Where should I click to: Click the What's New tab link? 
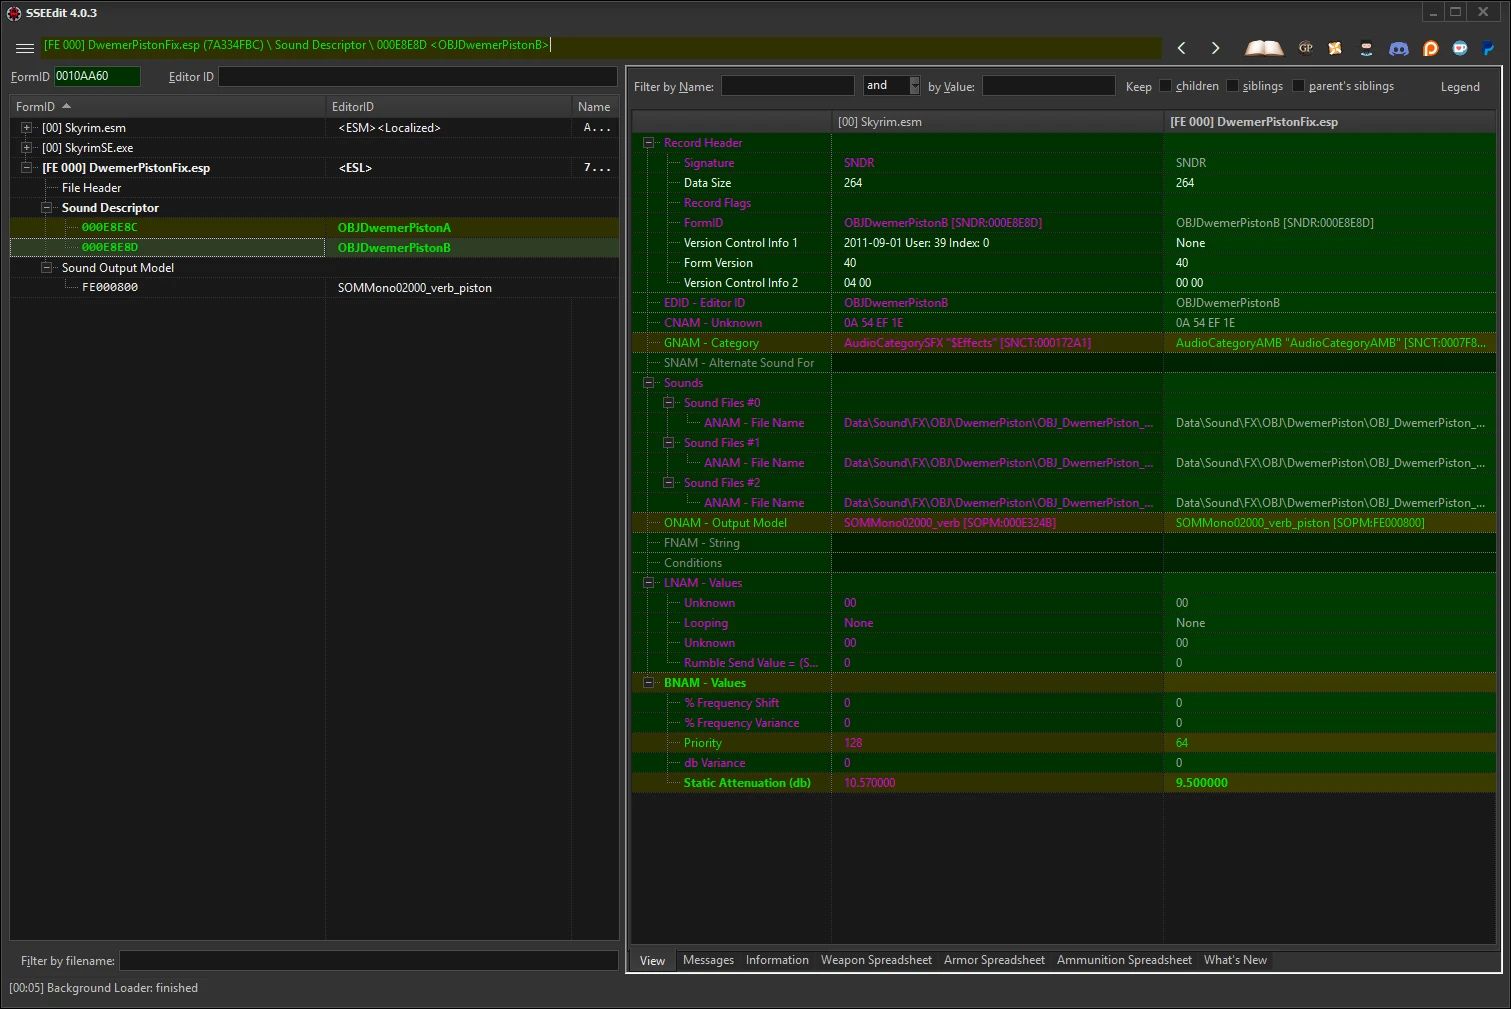point(1235,960)
